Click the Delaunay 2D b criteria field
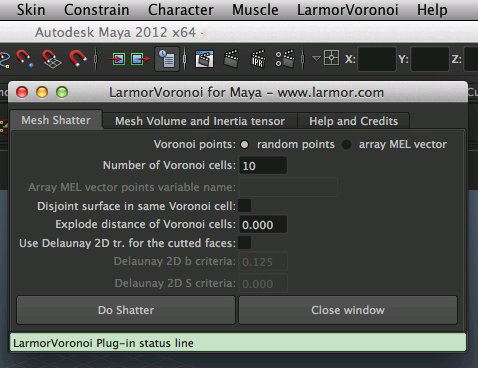This screenshot has height=368, width=478. click(263, 262)
